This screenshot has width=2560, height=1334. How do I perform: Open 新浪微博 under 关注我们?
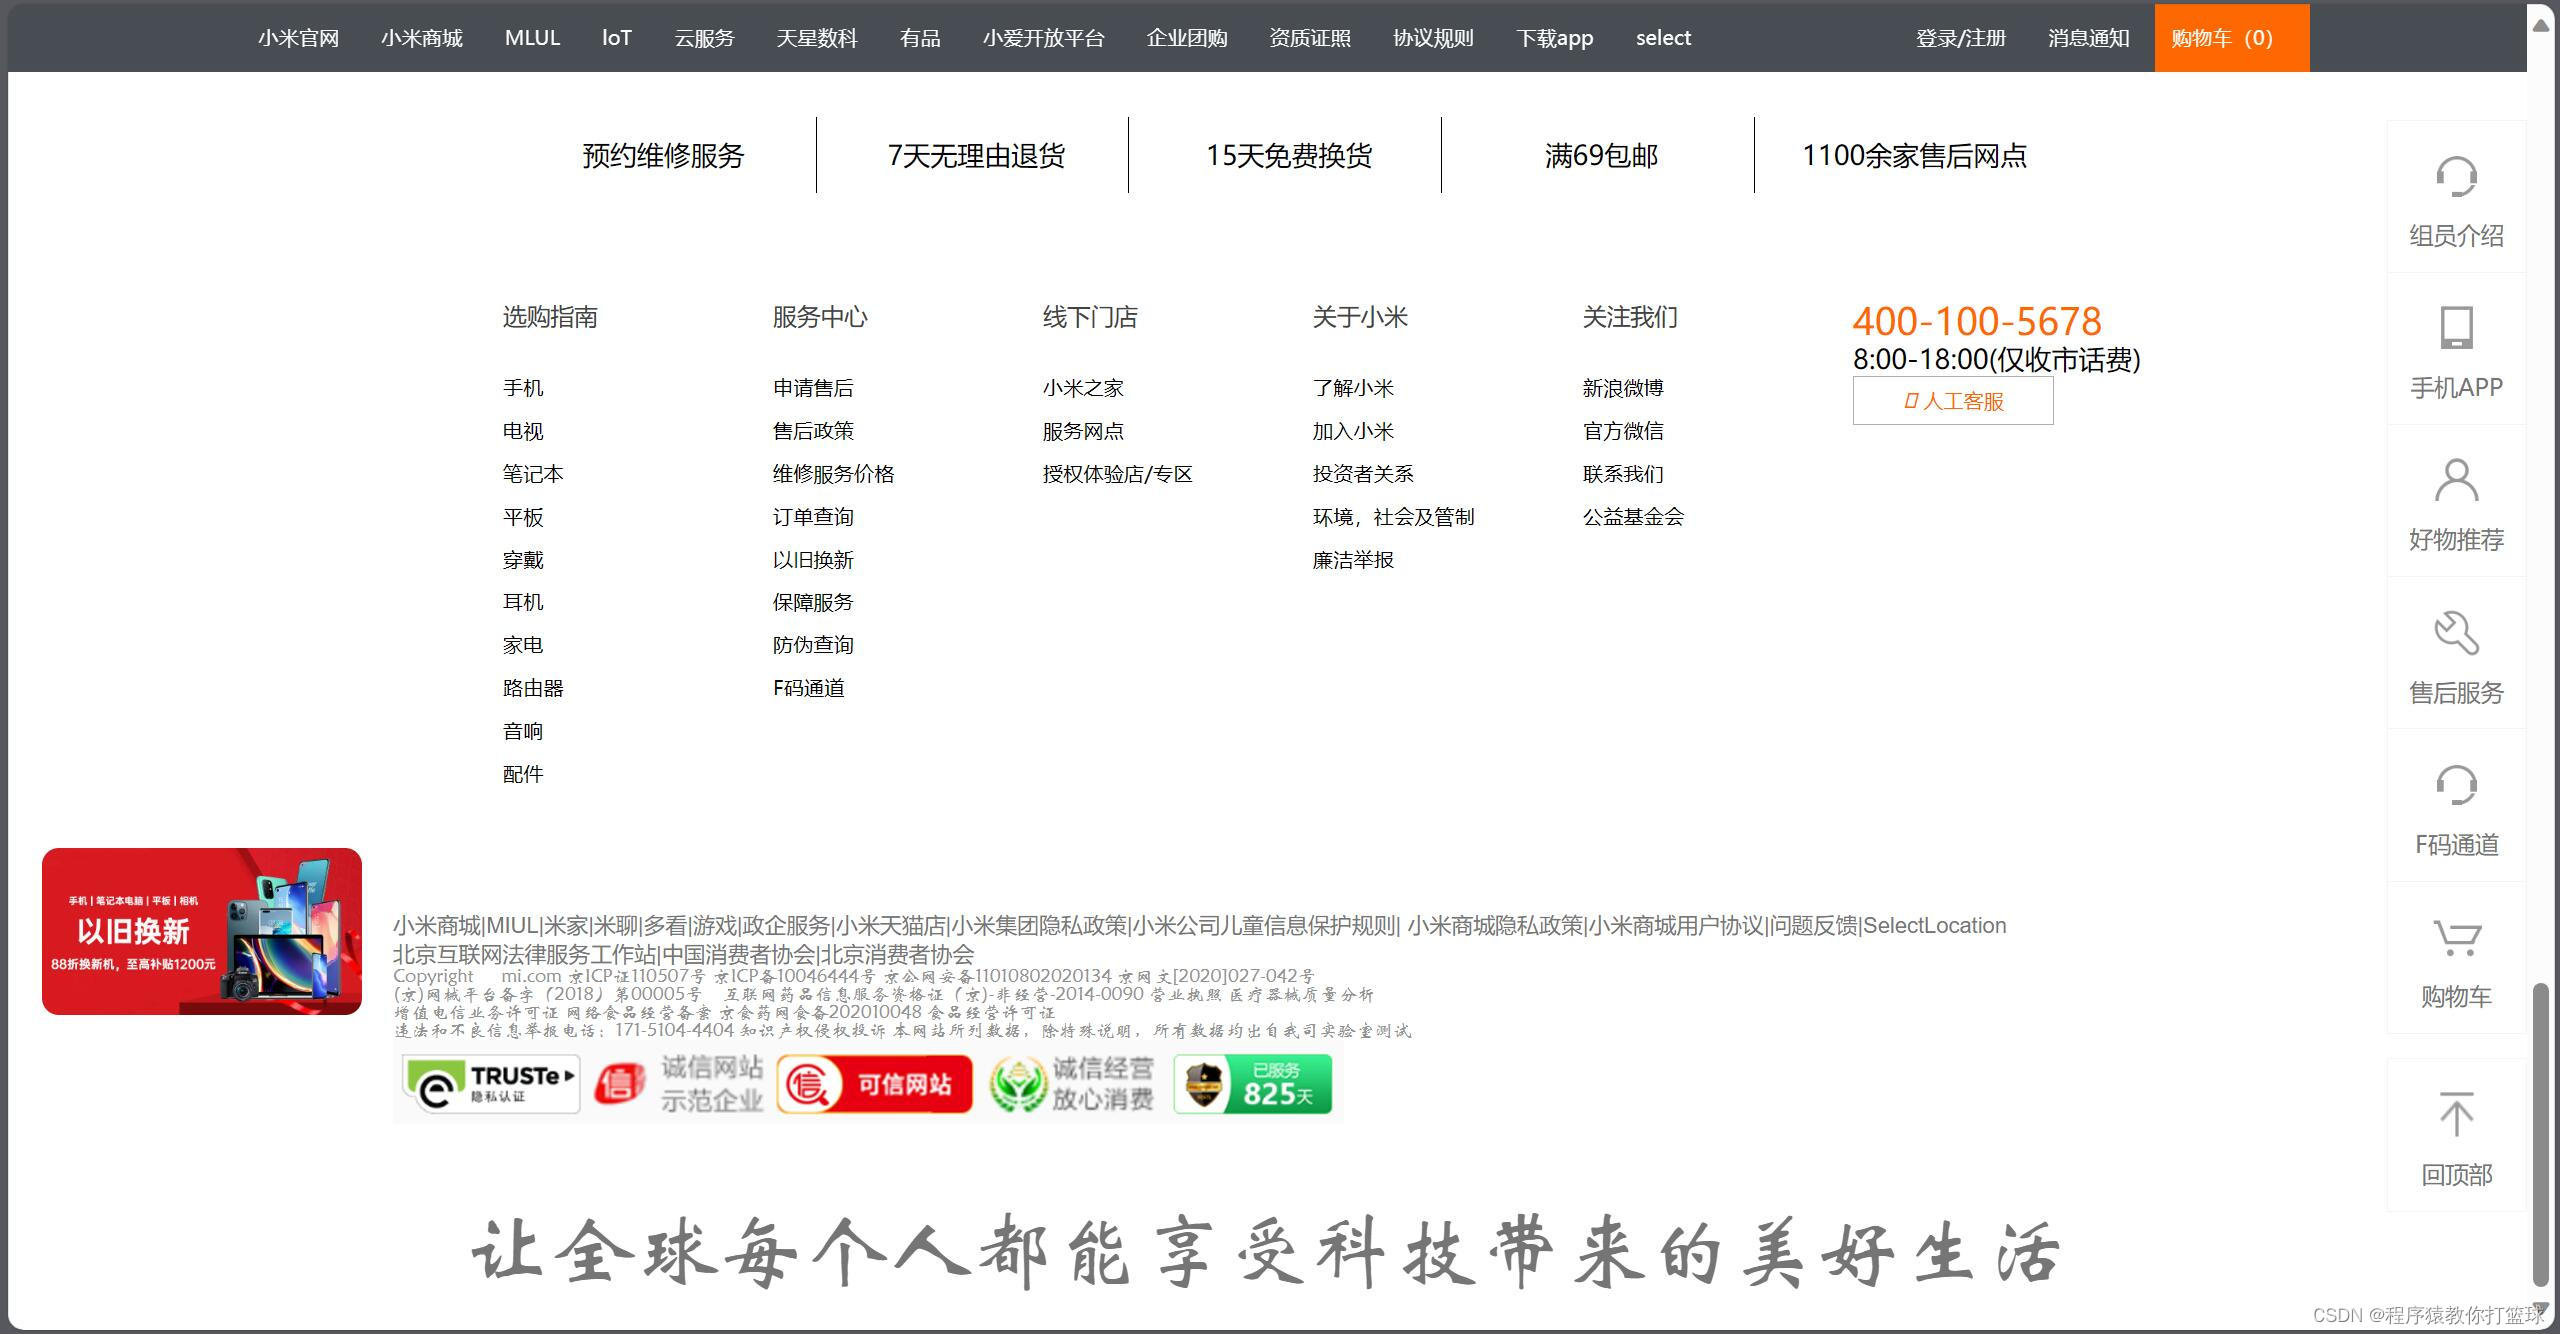click(1623, 388)
